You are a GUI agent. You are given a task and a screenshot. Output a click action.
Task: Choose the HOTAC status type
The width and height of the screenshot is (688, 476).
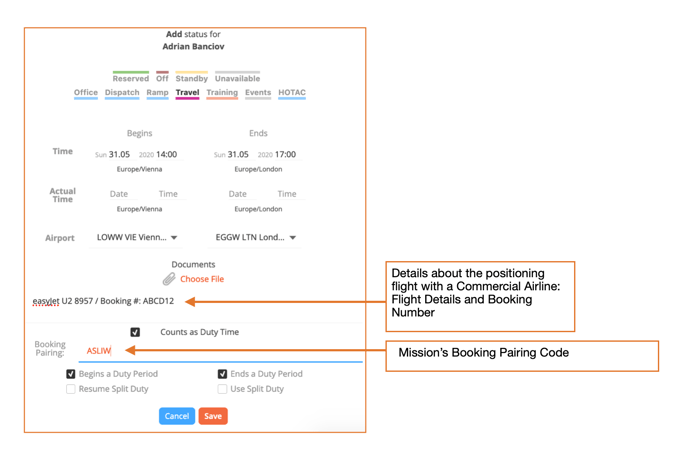[292, 93]
